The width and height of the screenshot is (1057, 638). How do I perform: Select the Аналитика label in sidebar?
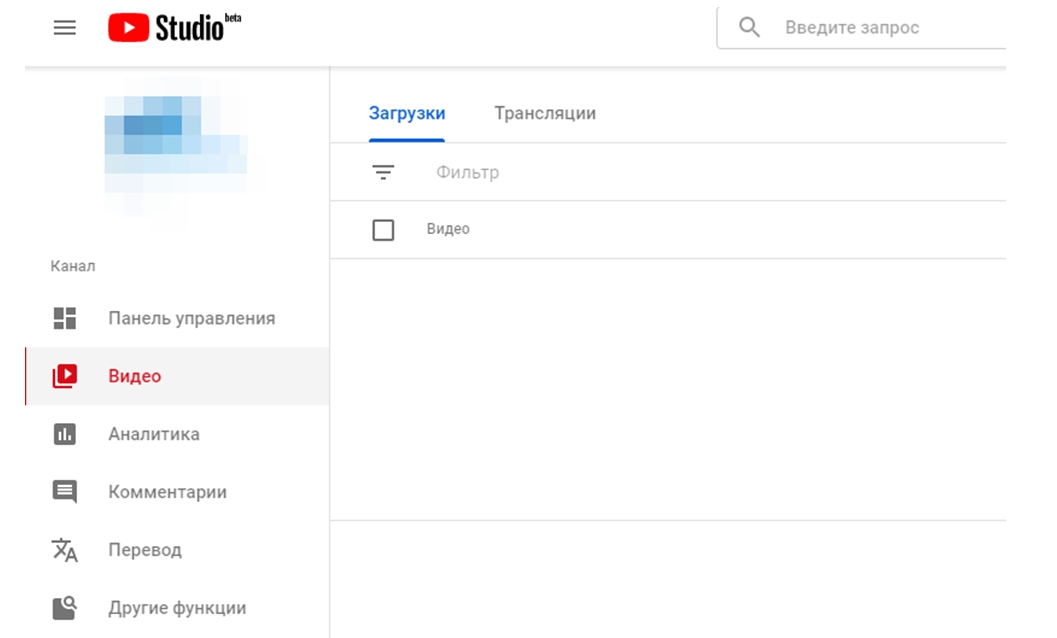pyautogui.click(x=154, y=434)
